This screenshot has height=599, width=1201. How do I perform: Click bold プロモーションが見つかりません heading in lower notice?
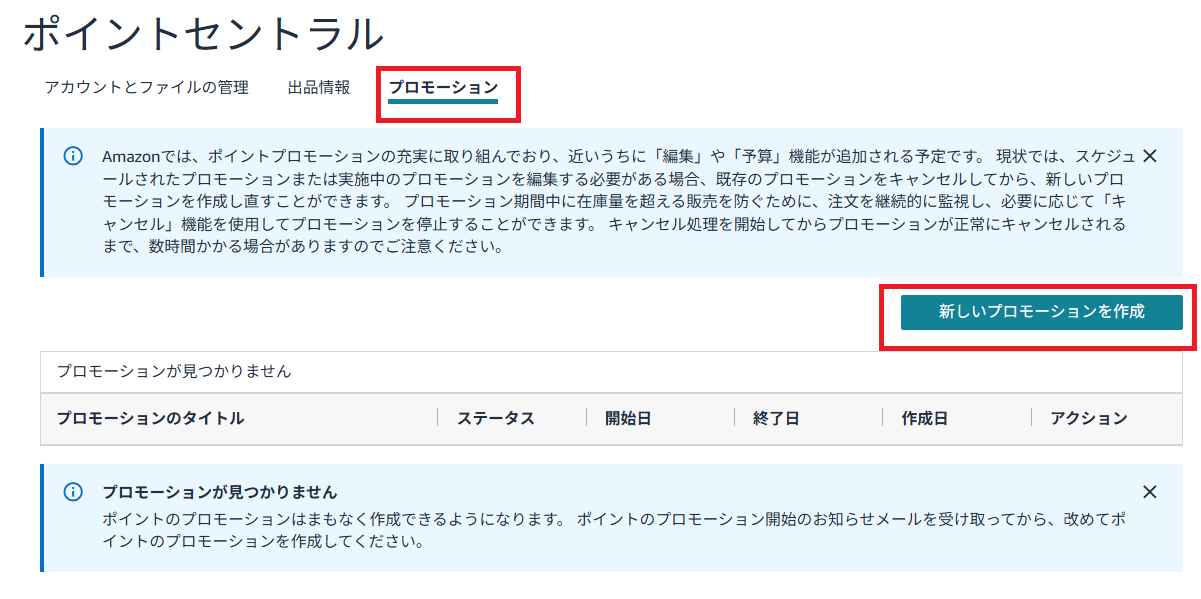click(220, 492)
